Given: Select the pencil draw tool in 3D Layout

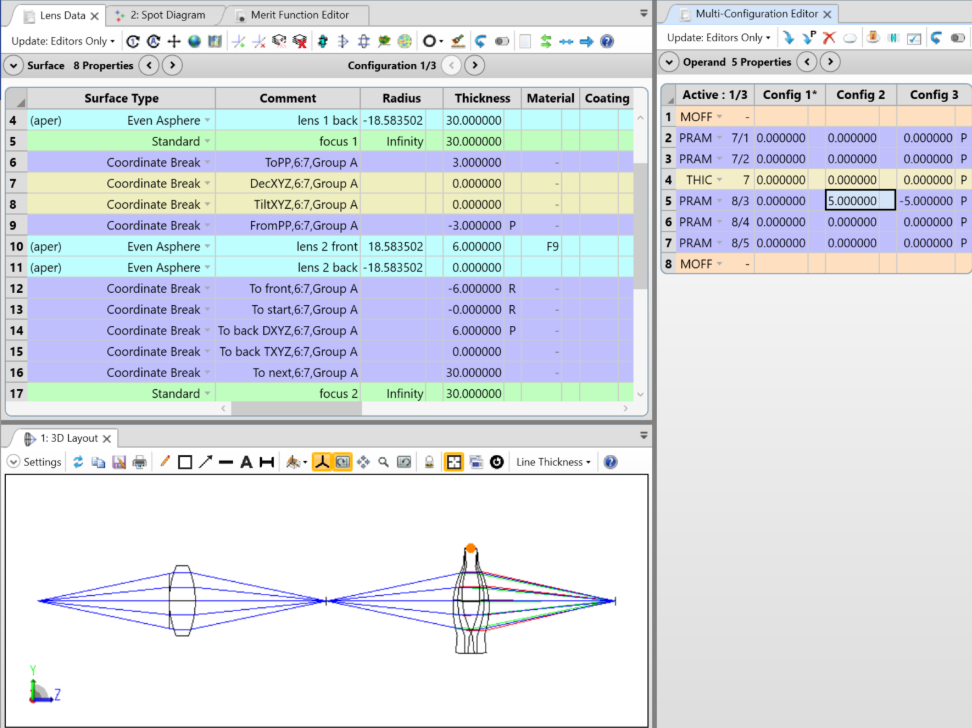Looking at the screenshot, I should tap(165, 462).
